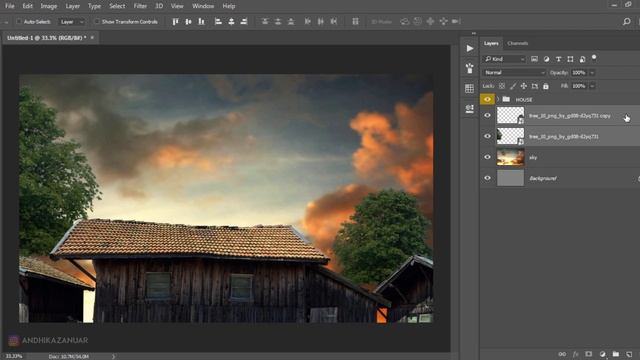Image resolution: width=640 pixels, height=360 pixels.
Task: Click the Opacity 100% field
Action: (579, 73)
